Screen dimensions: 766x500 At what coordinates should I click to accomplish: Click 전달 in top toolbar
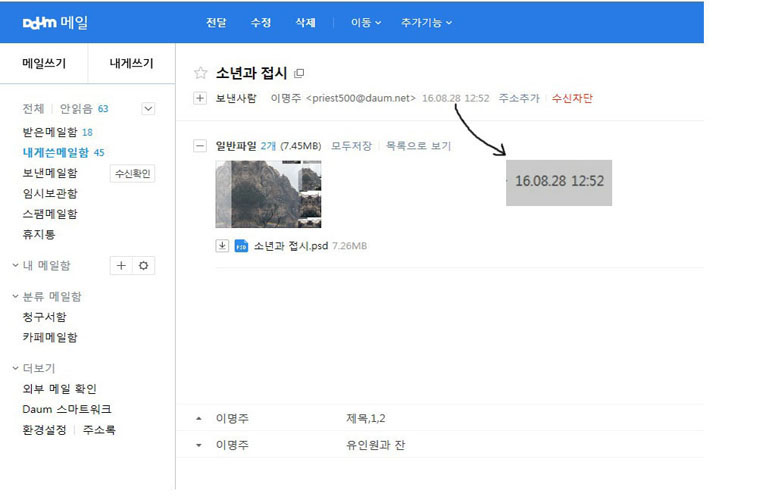[x=216, y=22]
